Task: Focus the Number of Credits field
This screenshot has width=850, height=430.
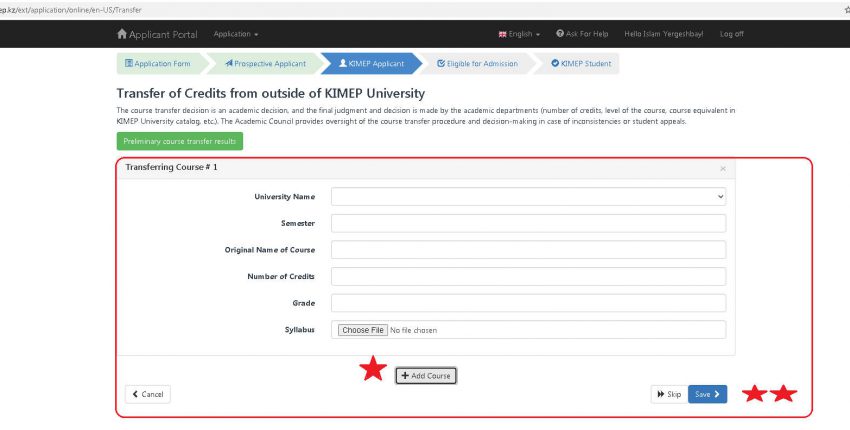Action: click(529, 277)
